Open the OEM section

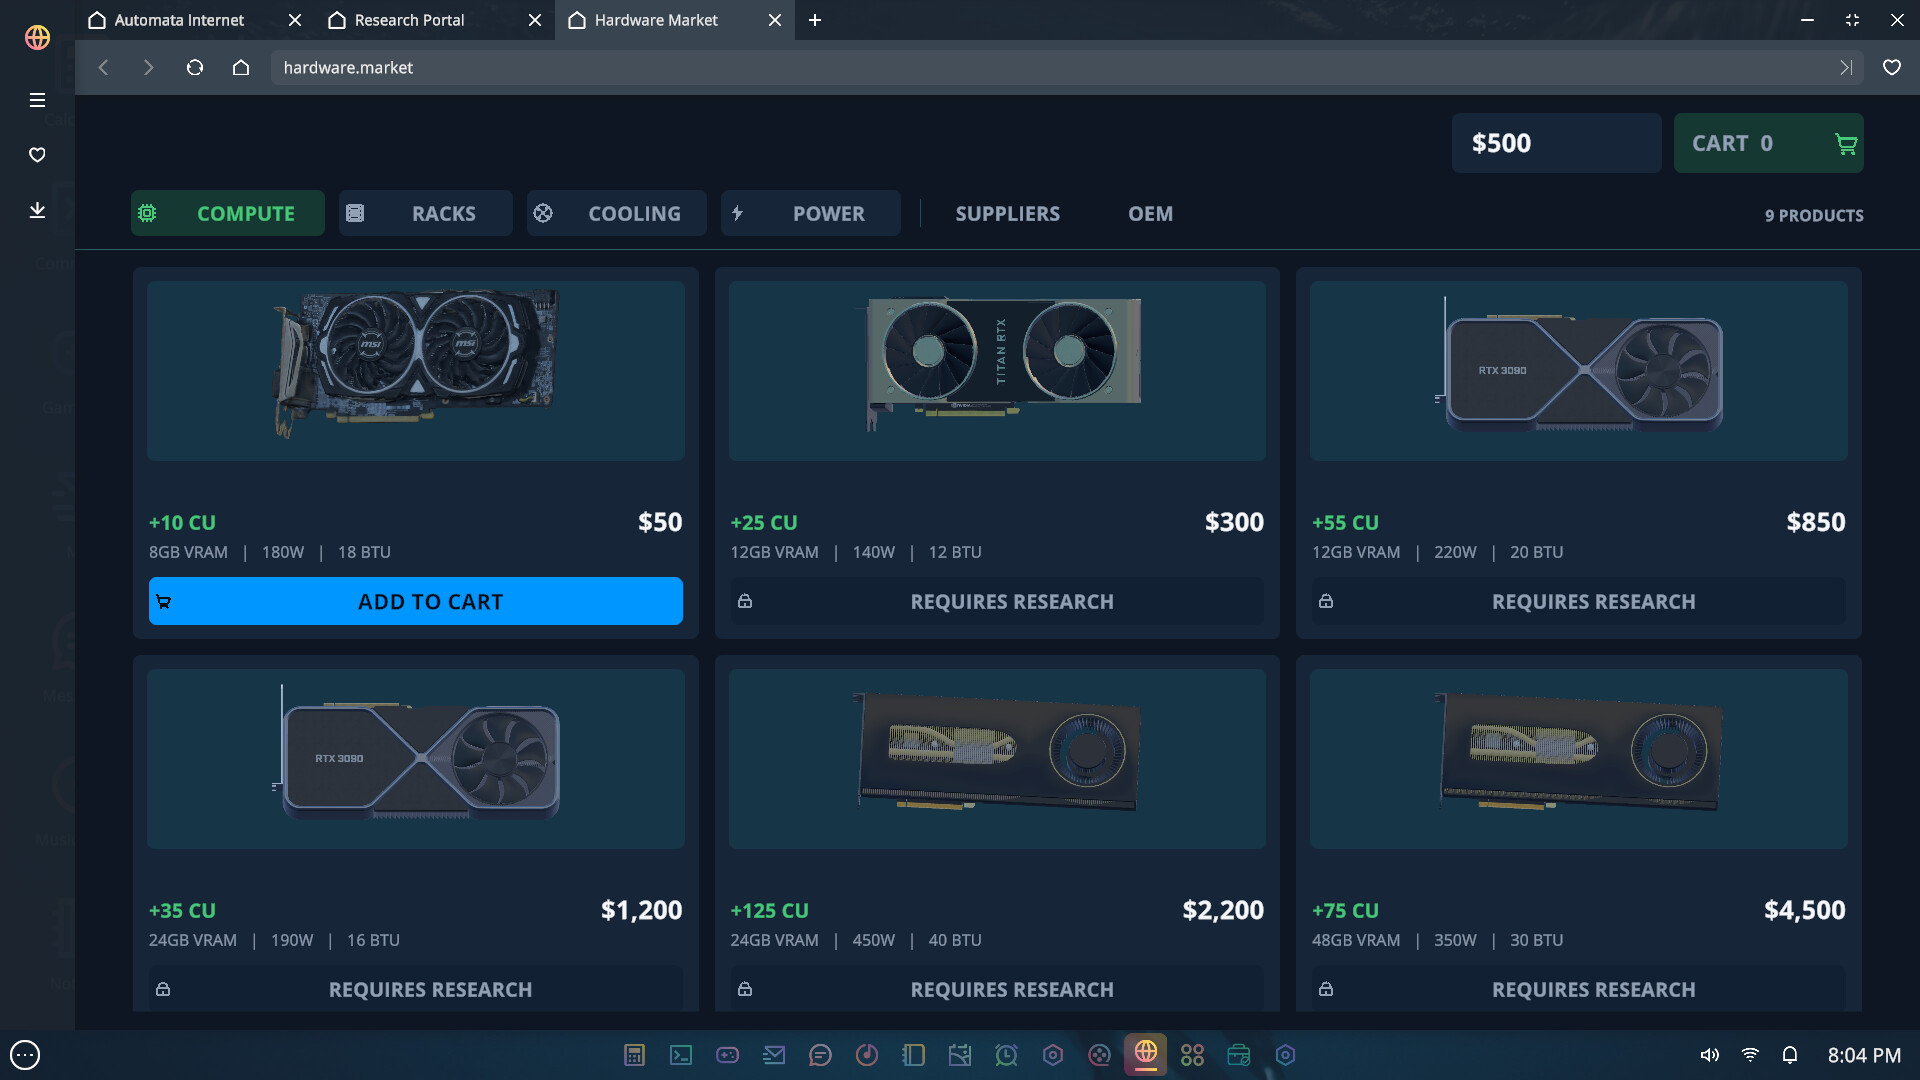pyautogui.click(x=1151, y=214)
